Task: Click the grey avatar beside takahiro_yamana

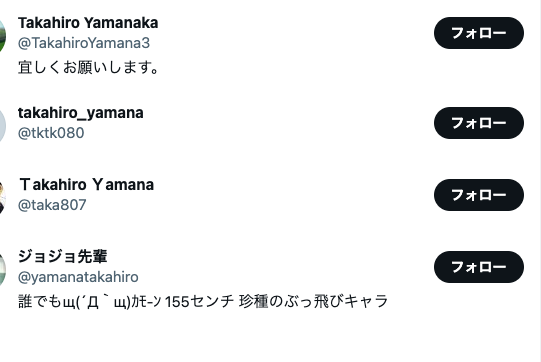Action: [2, 126]
